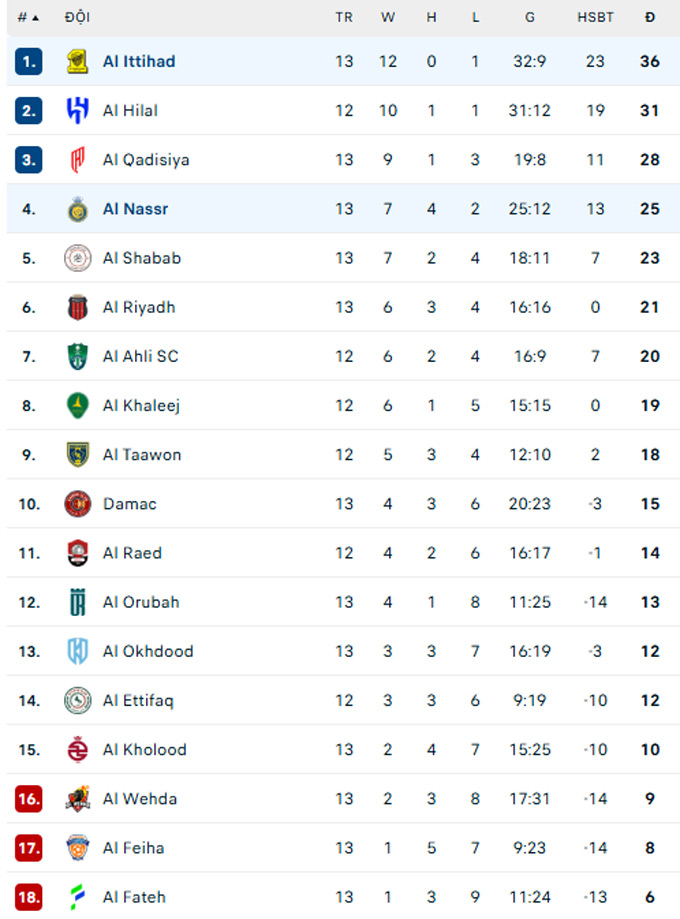Click the Al Hilal club crest
Image resolution: width=680 pixels, height=919 pixels.
point(77,111)
